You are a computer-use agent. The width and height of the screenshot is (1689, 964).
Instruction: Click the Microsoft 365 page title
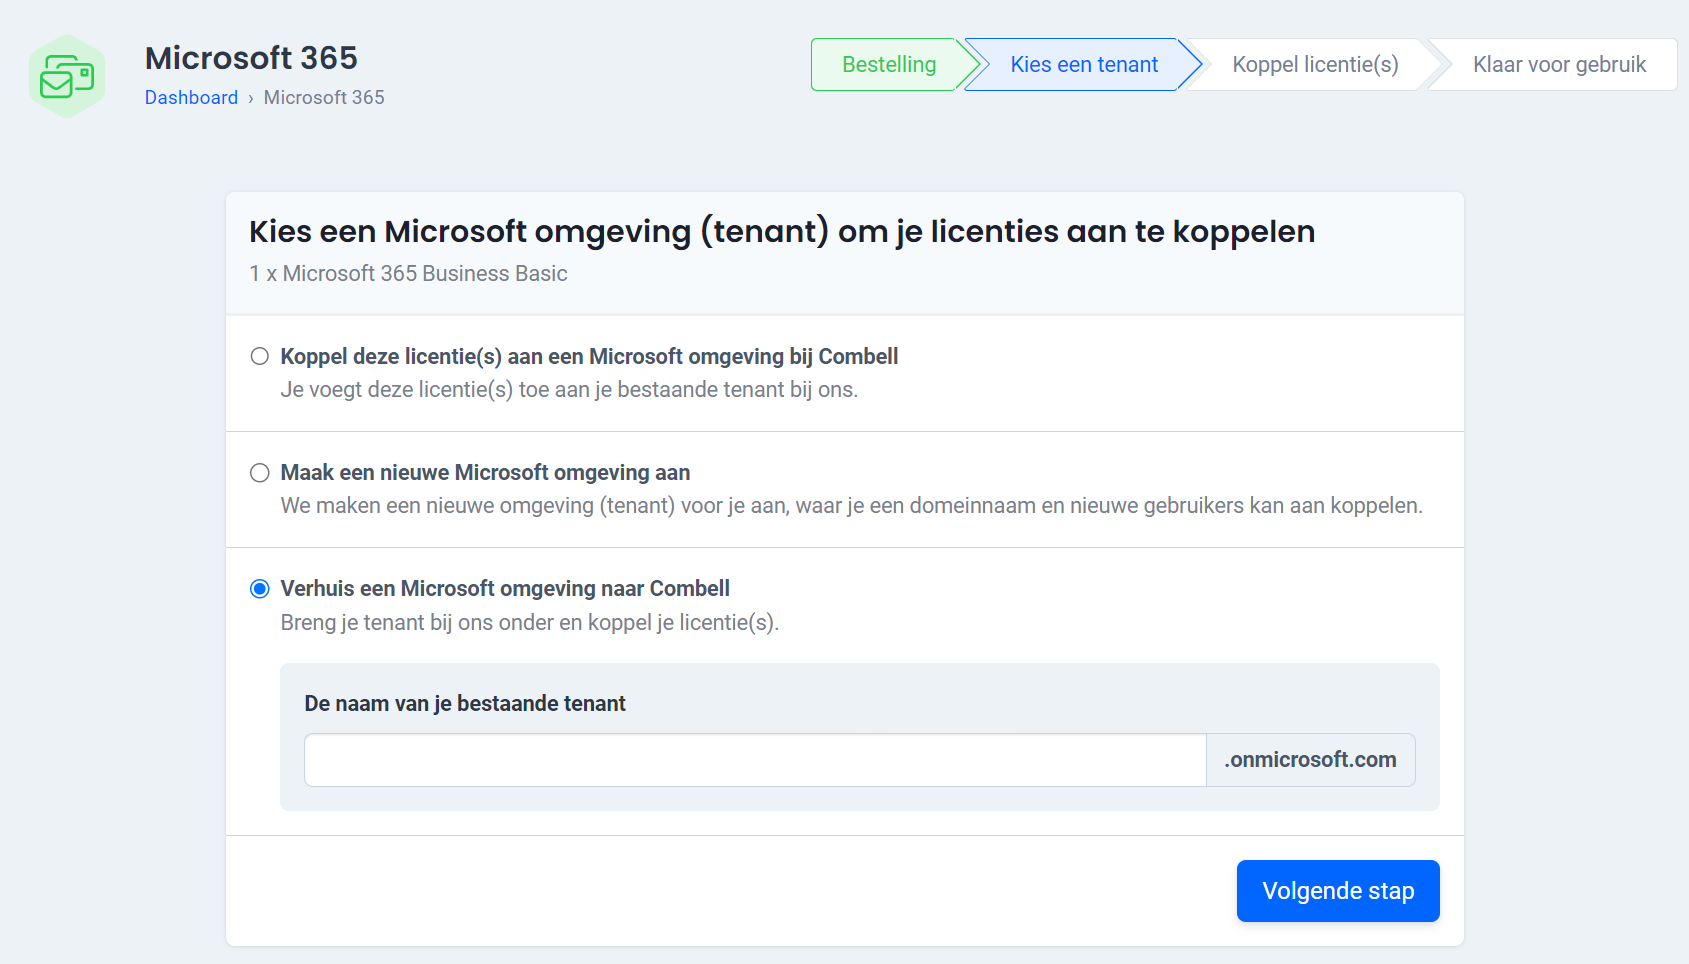pos(251,58)
